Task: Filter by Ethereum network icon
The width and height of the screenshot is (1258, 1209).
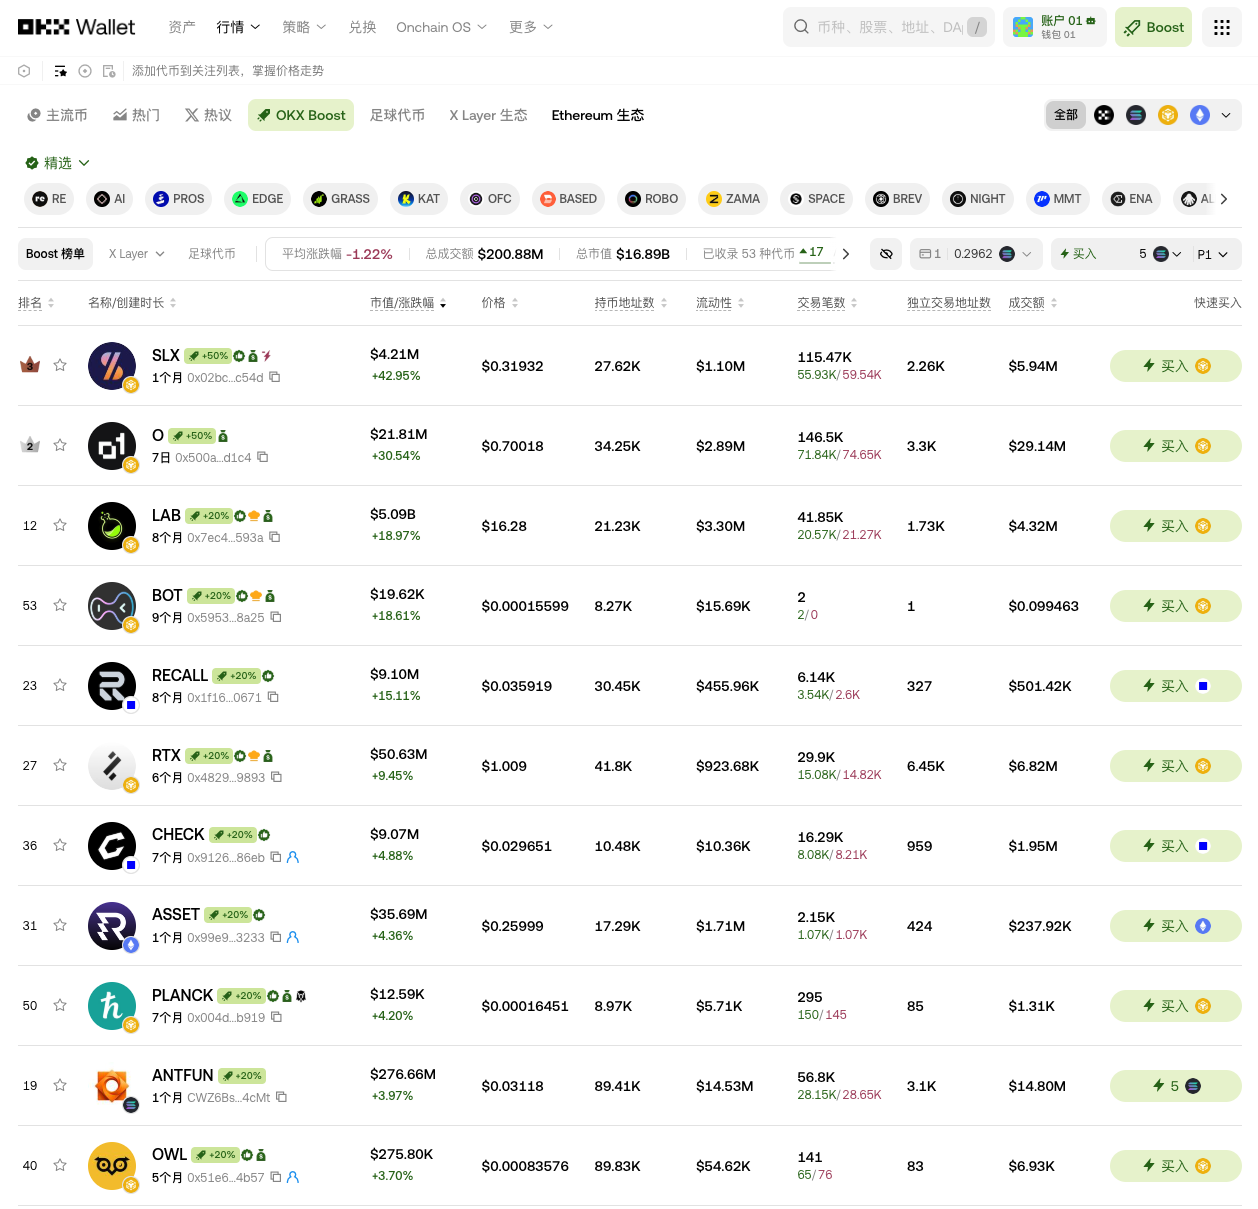Action: coord(1200,115)
